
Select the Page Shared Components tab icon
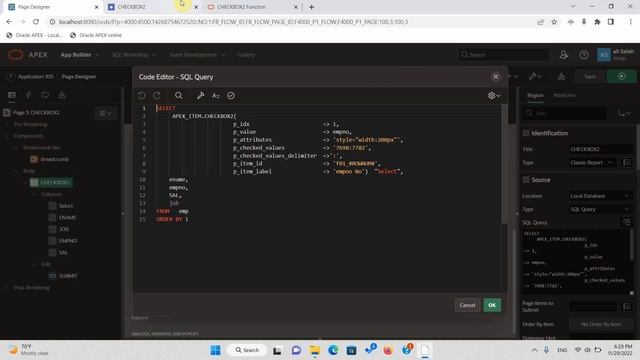(x=62, y=95)
